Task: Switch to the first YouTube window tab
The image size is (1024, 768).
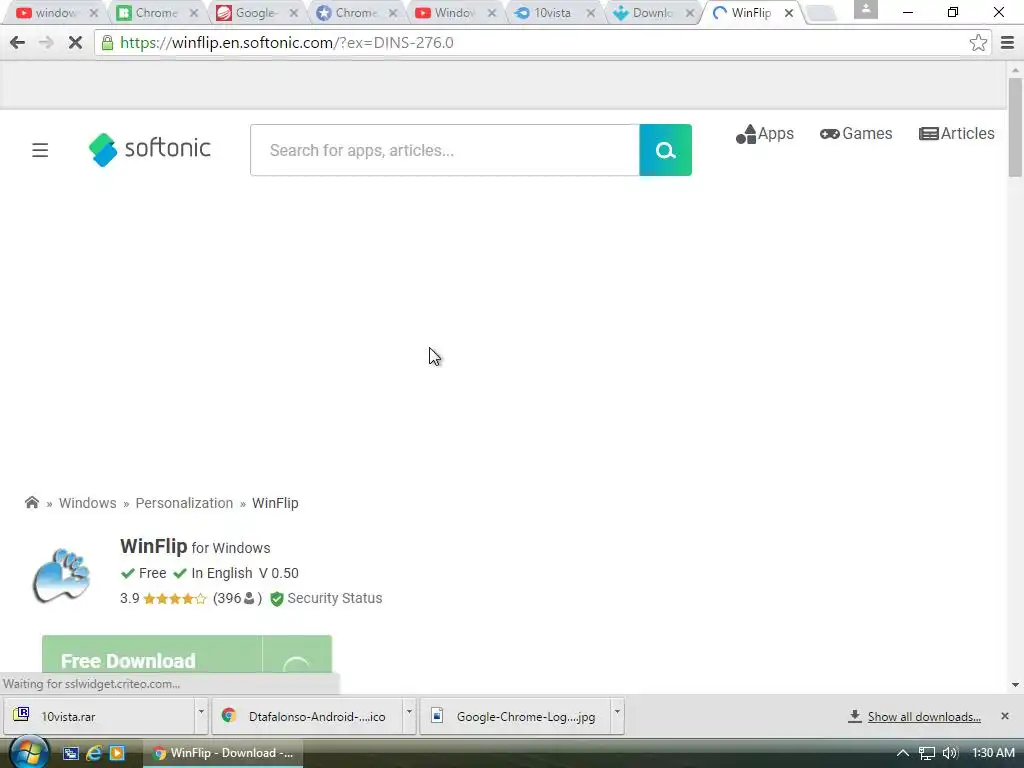Action: pos(56,13)
